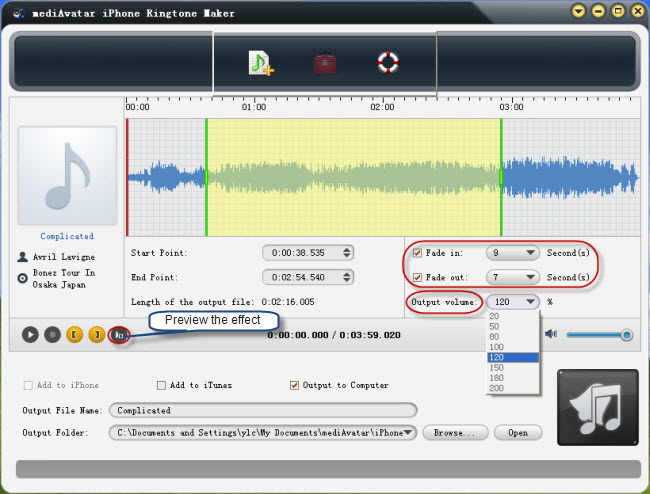Click the Add to iPhone checkbox
The height and width of the screenshot is (494, 650).
coord(28,385)
